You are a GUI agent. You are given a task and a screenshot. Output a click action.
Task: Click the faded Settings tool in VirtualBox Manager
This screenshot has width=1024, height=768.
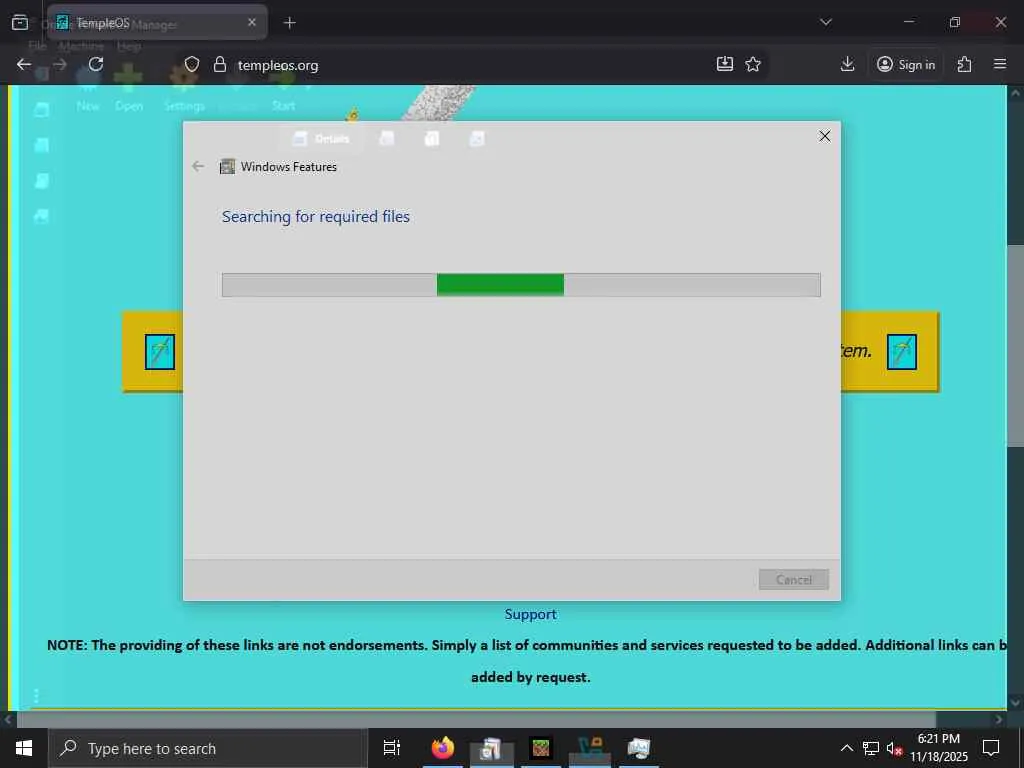tap(184, 89)
